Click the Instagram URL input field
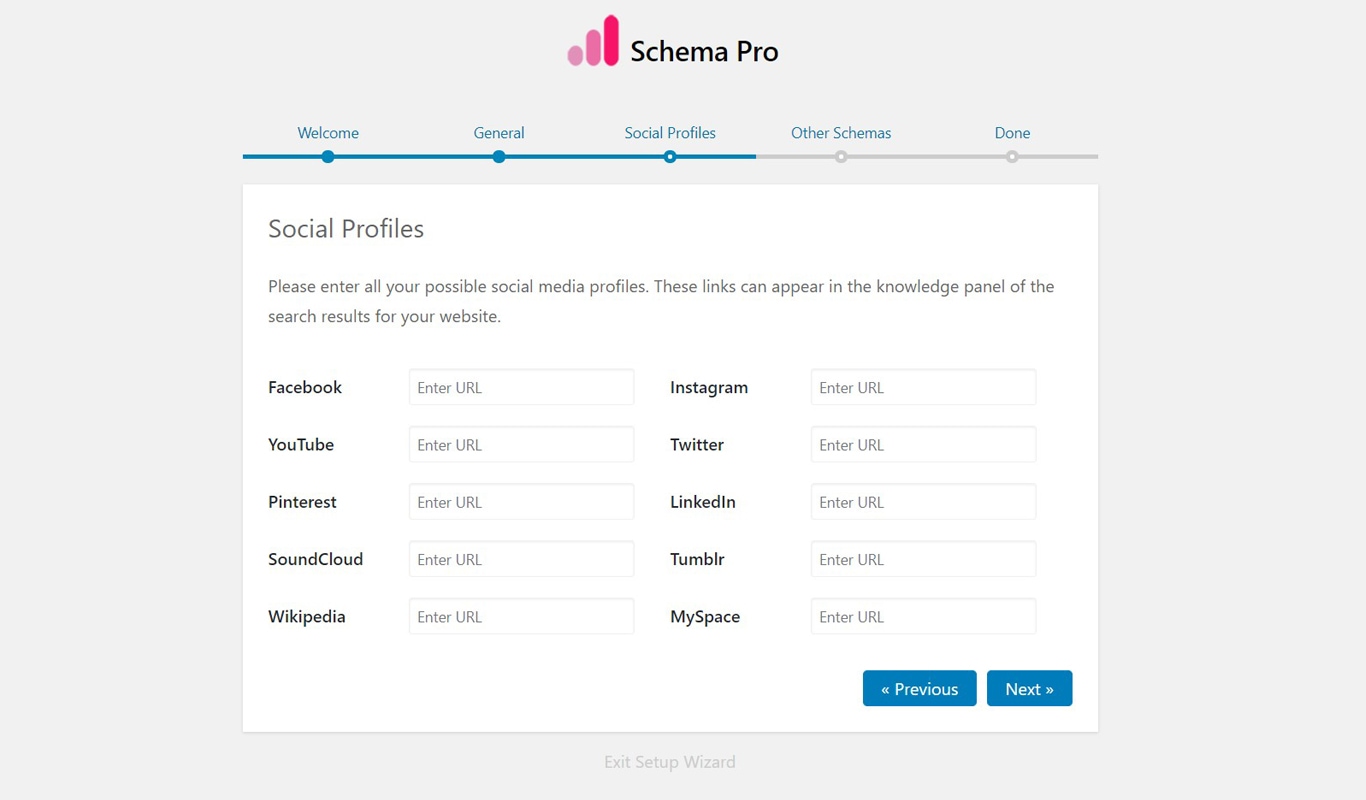The image size is (1366, 800). pos(922,387)
